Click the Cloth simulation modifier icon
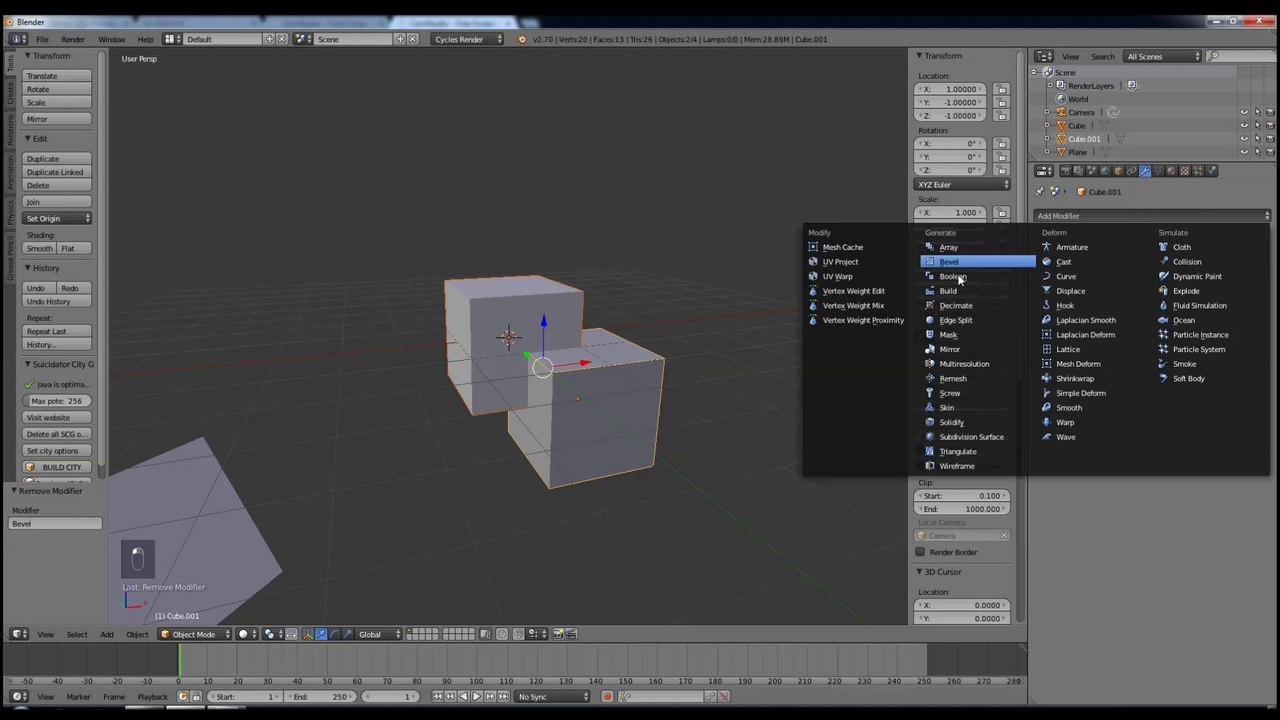This screenshot has width=1280, height=720. [x=1164, y=247]
